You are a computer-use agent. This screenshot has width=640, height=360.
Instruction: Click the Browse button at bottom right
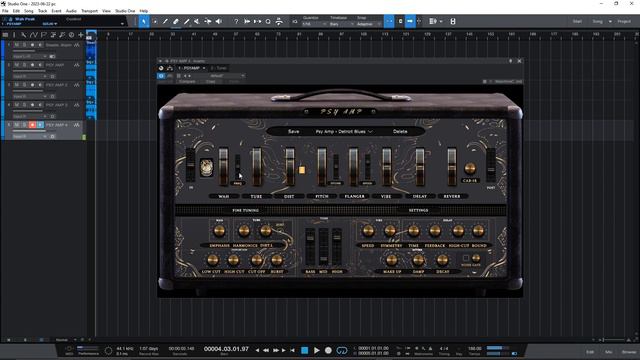tap(629, 351)
